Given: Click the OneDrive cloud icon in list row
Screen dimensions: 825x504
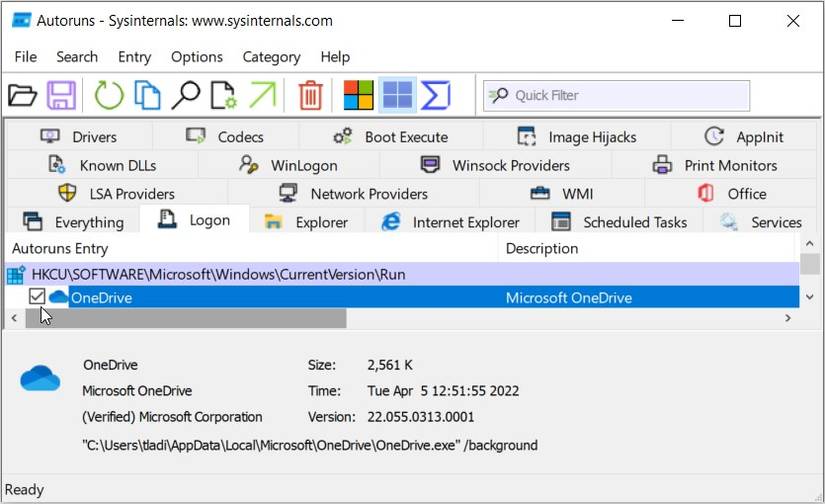Looking at the screenshot, I should pos(58,297).
